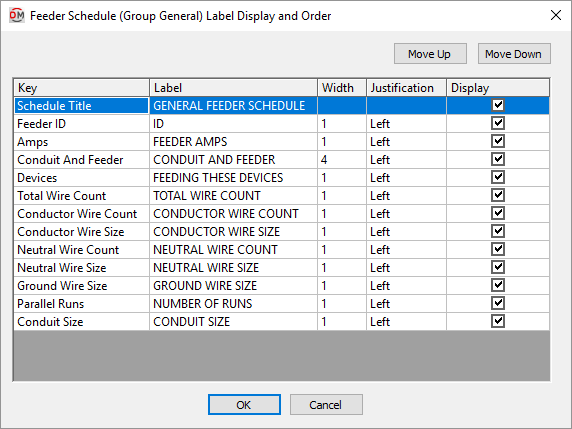Toggle Display checkbox for Amps row
Screen dimensions: 572x429
coord(498,142)
